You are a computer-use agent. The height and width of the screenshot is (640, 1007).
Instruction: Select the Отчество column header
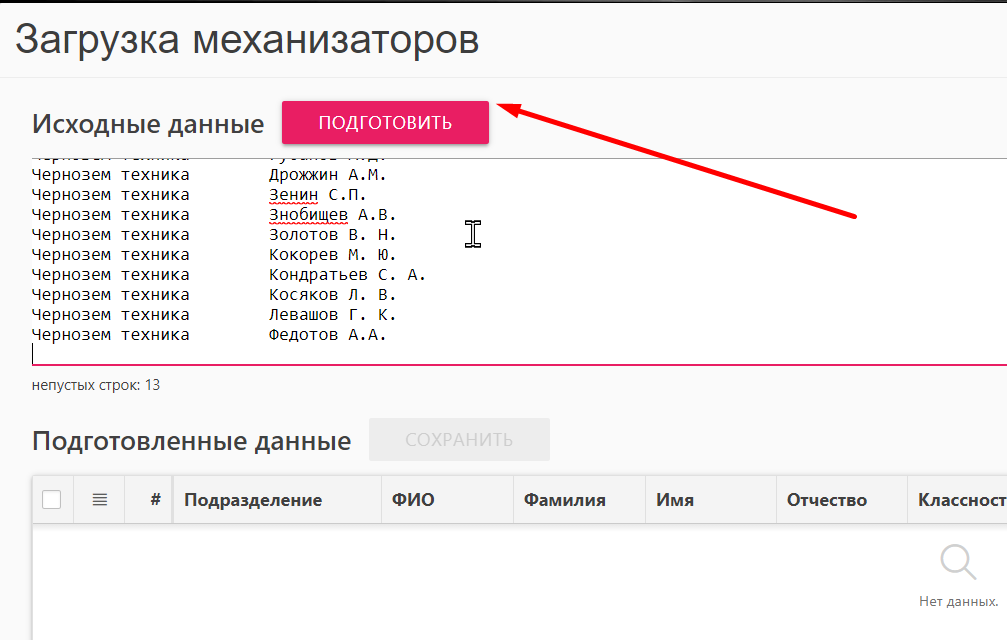pyautogui.click(x=826, y=500)
